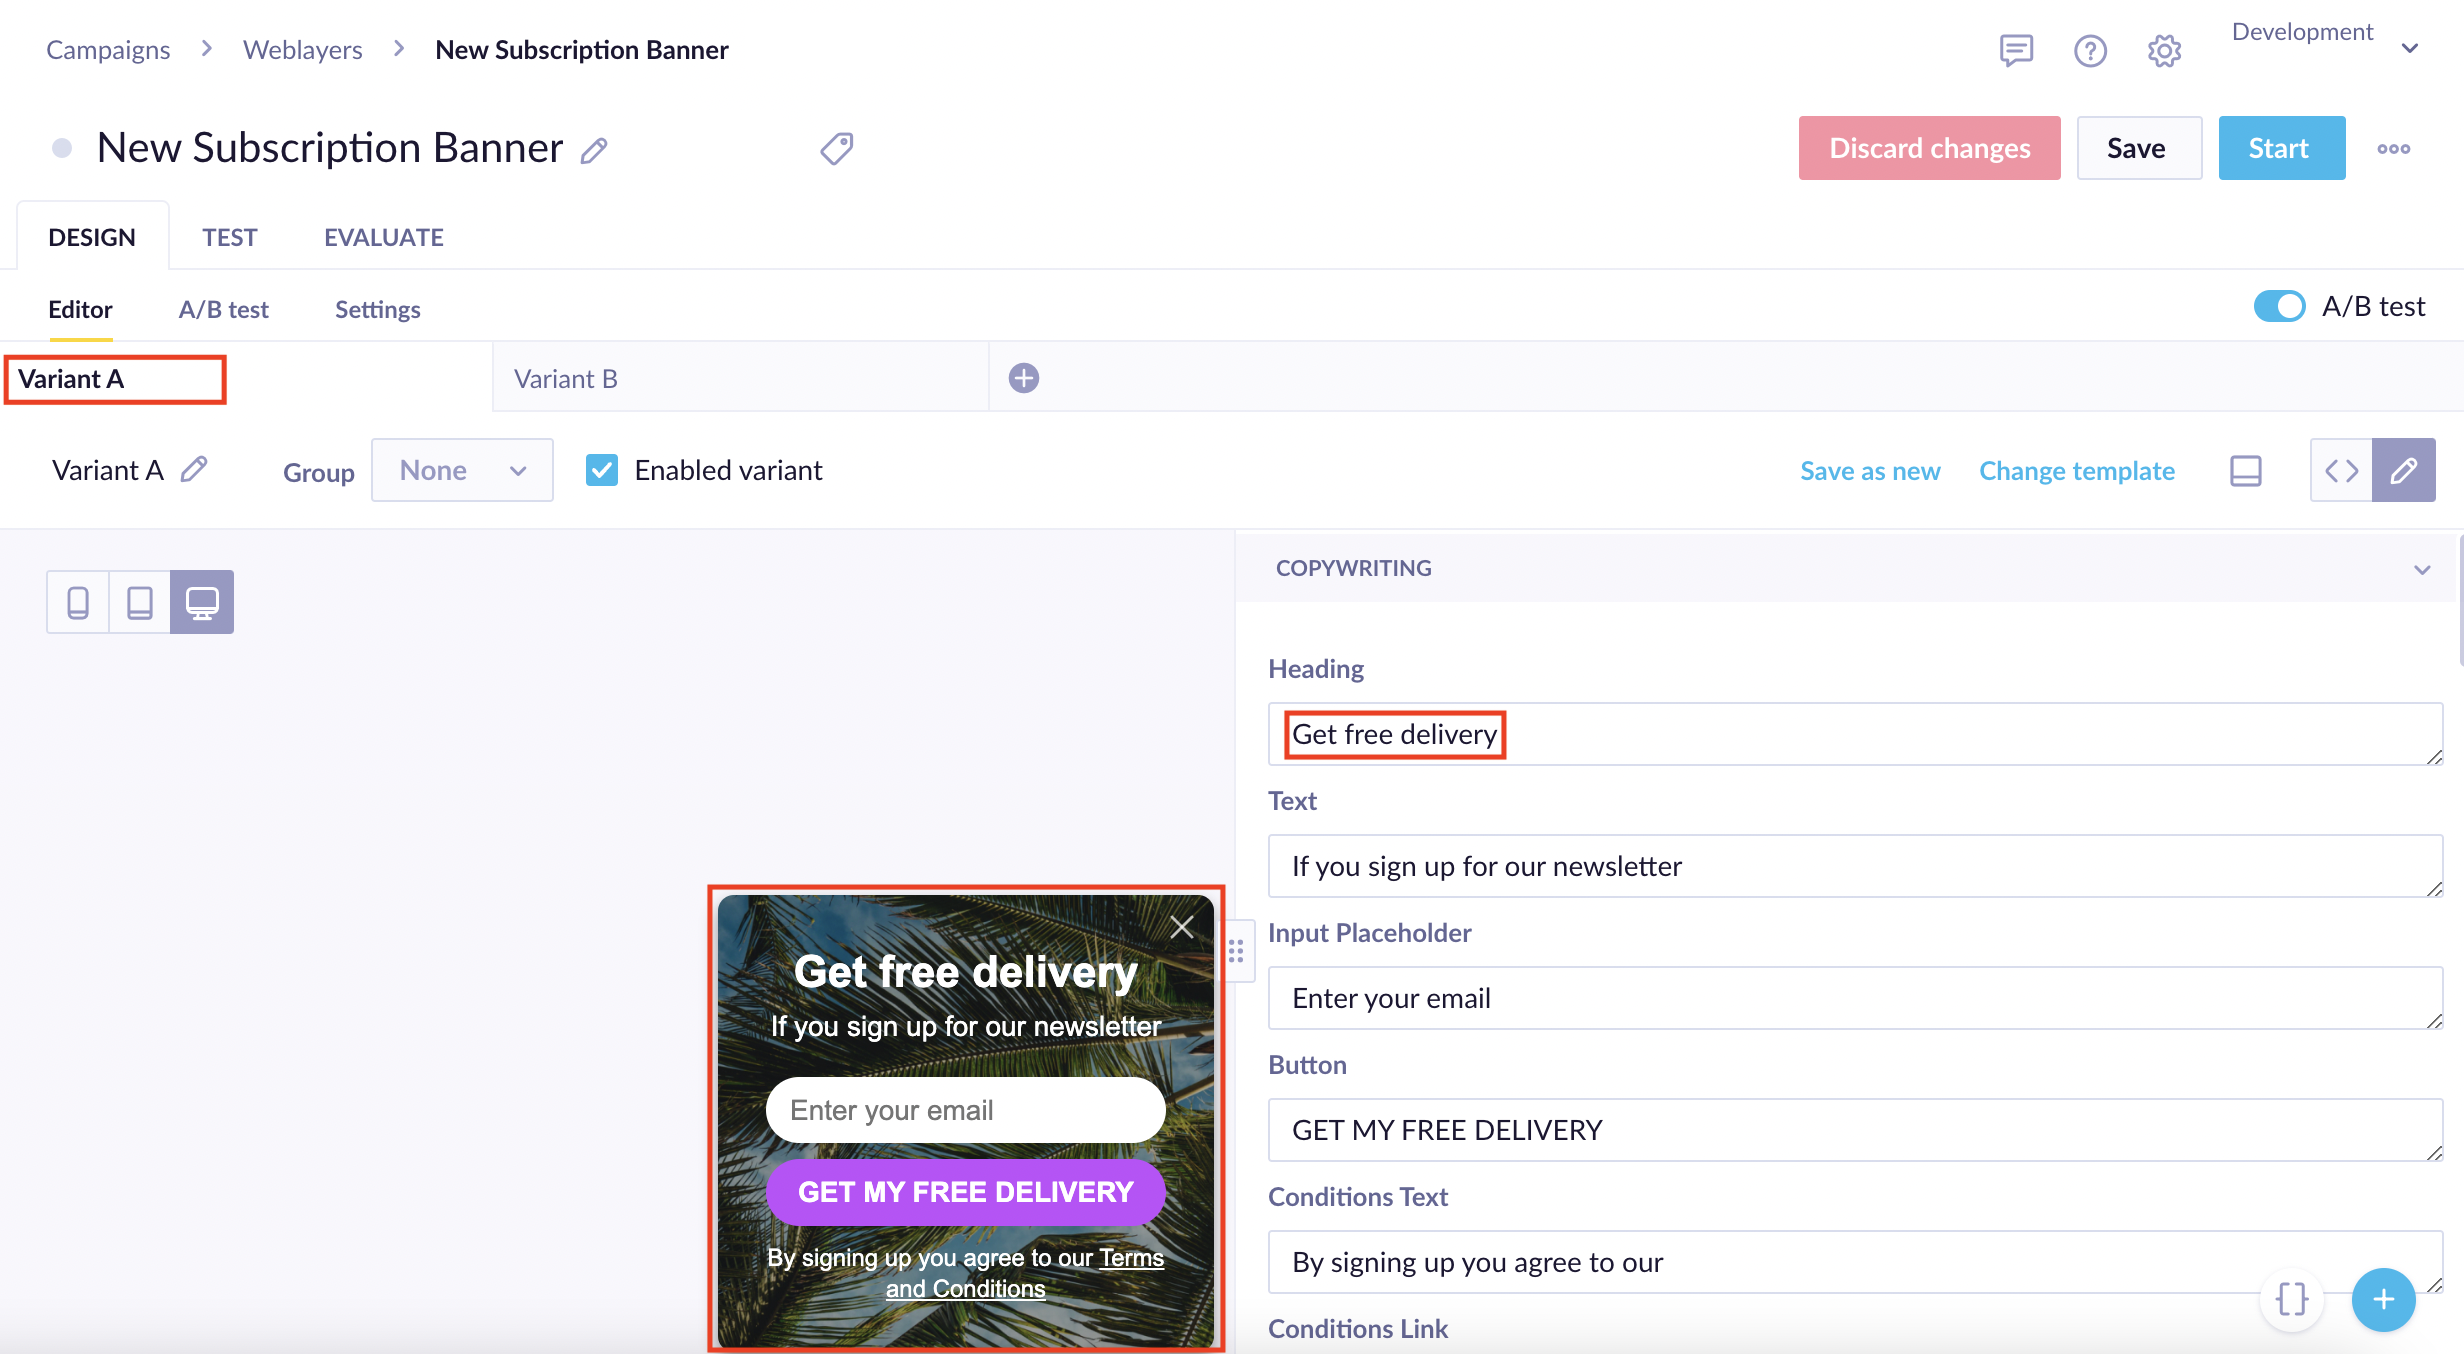Viewport: 2464px width, 1354px height.
Task: Turn off the A/B test toggle
Action: click(2279, 306)
